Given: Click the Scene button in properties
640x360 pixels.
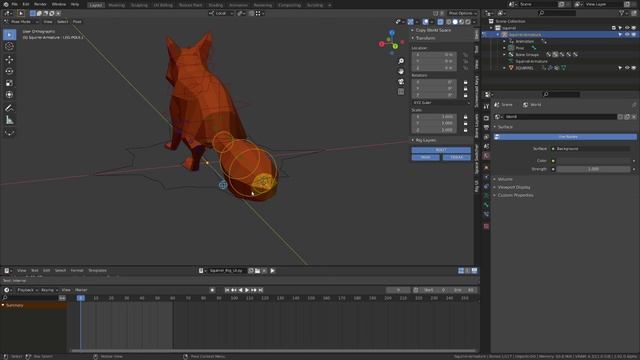Looking at the screenshot, I should (504, 105).
